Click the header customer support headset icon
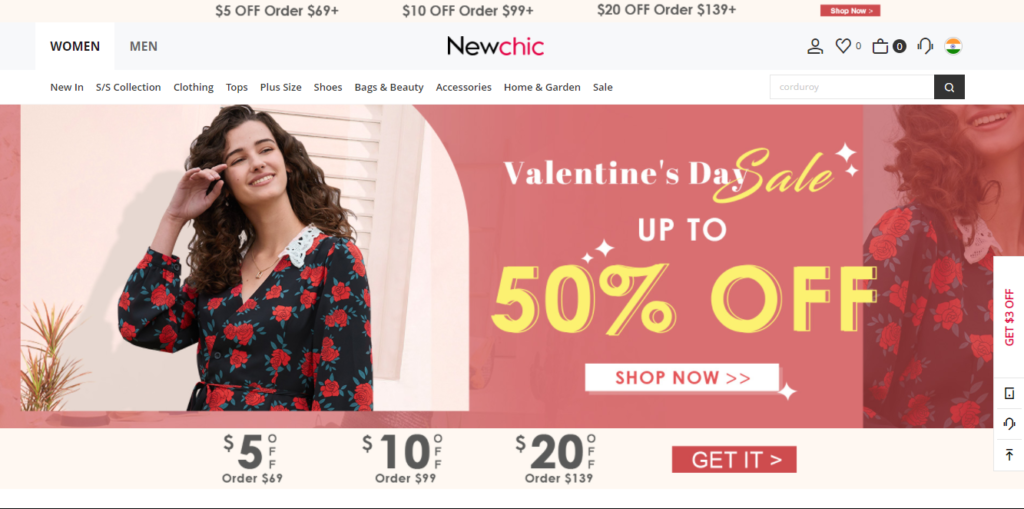Screen dimensions: 1024x509 pyautogui.click(x=925, y=46)
